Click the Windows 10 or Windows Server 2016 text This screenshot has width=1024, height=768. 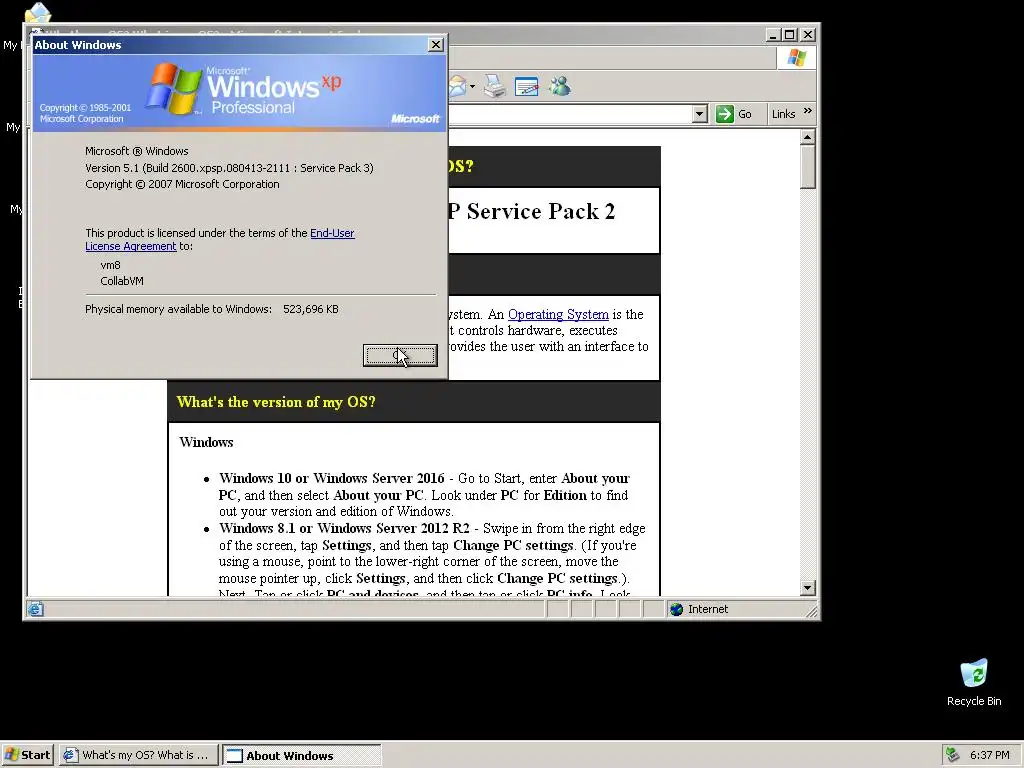tap(332, 478)
